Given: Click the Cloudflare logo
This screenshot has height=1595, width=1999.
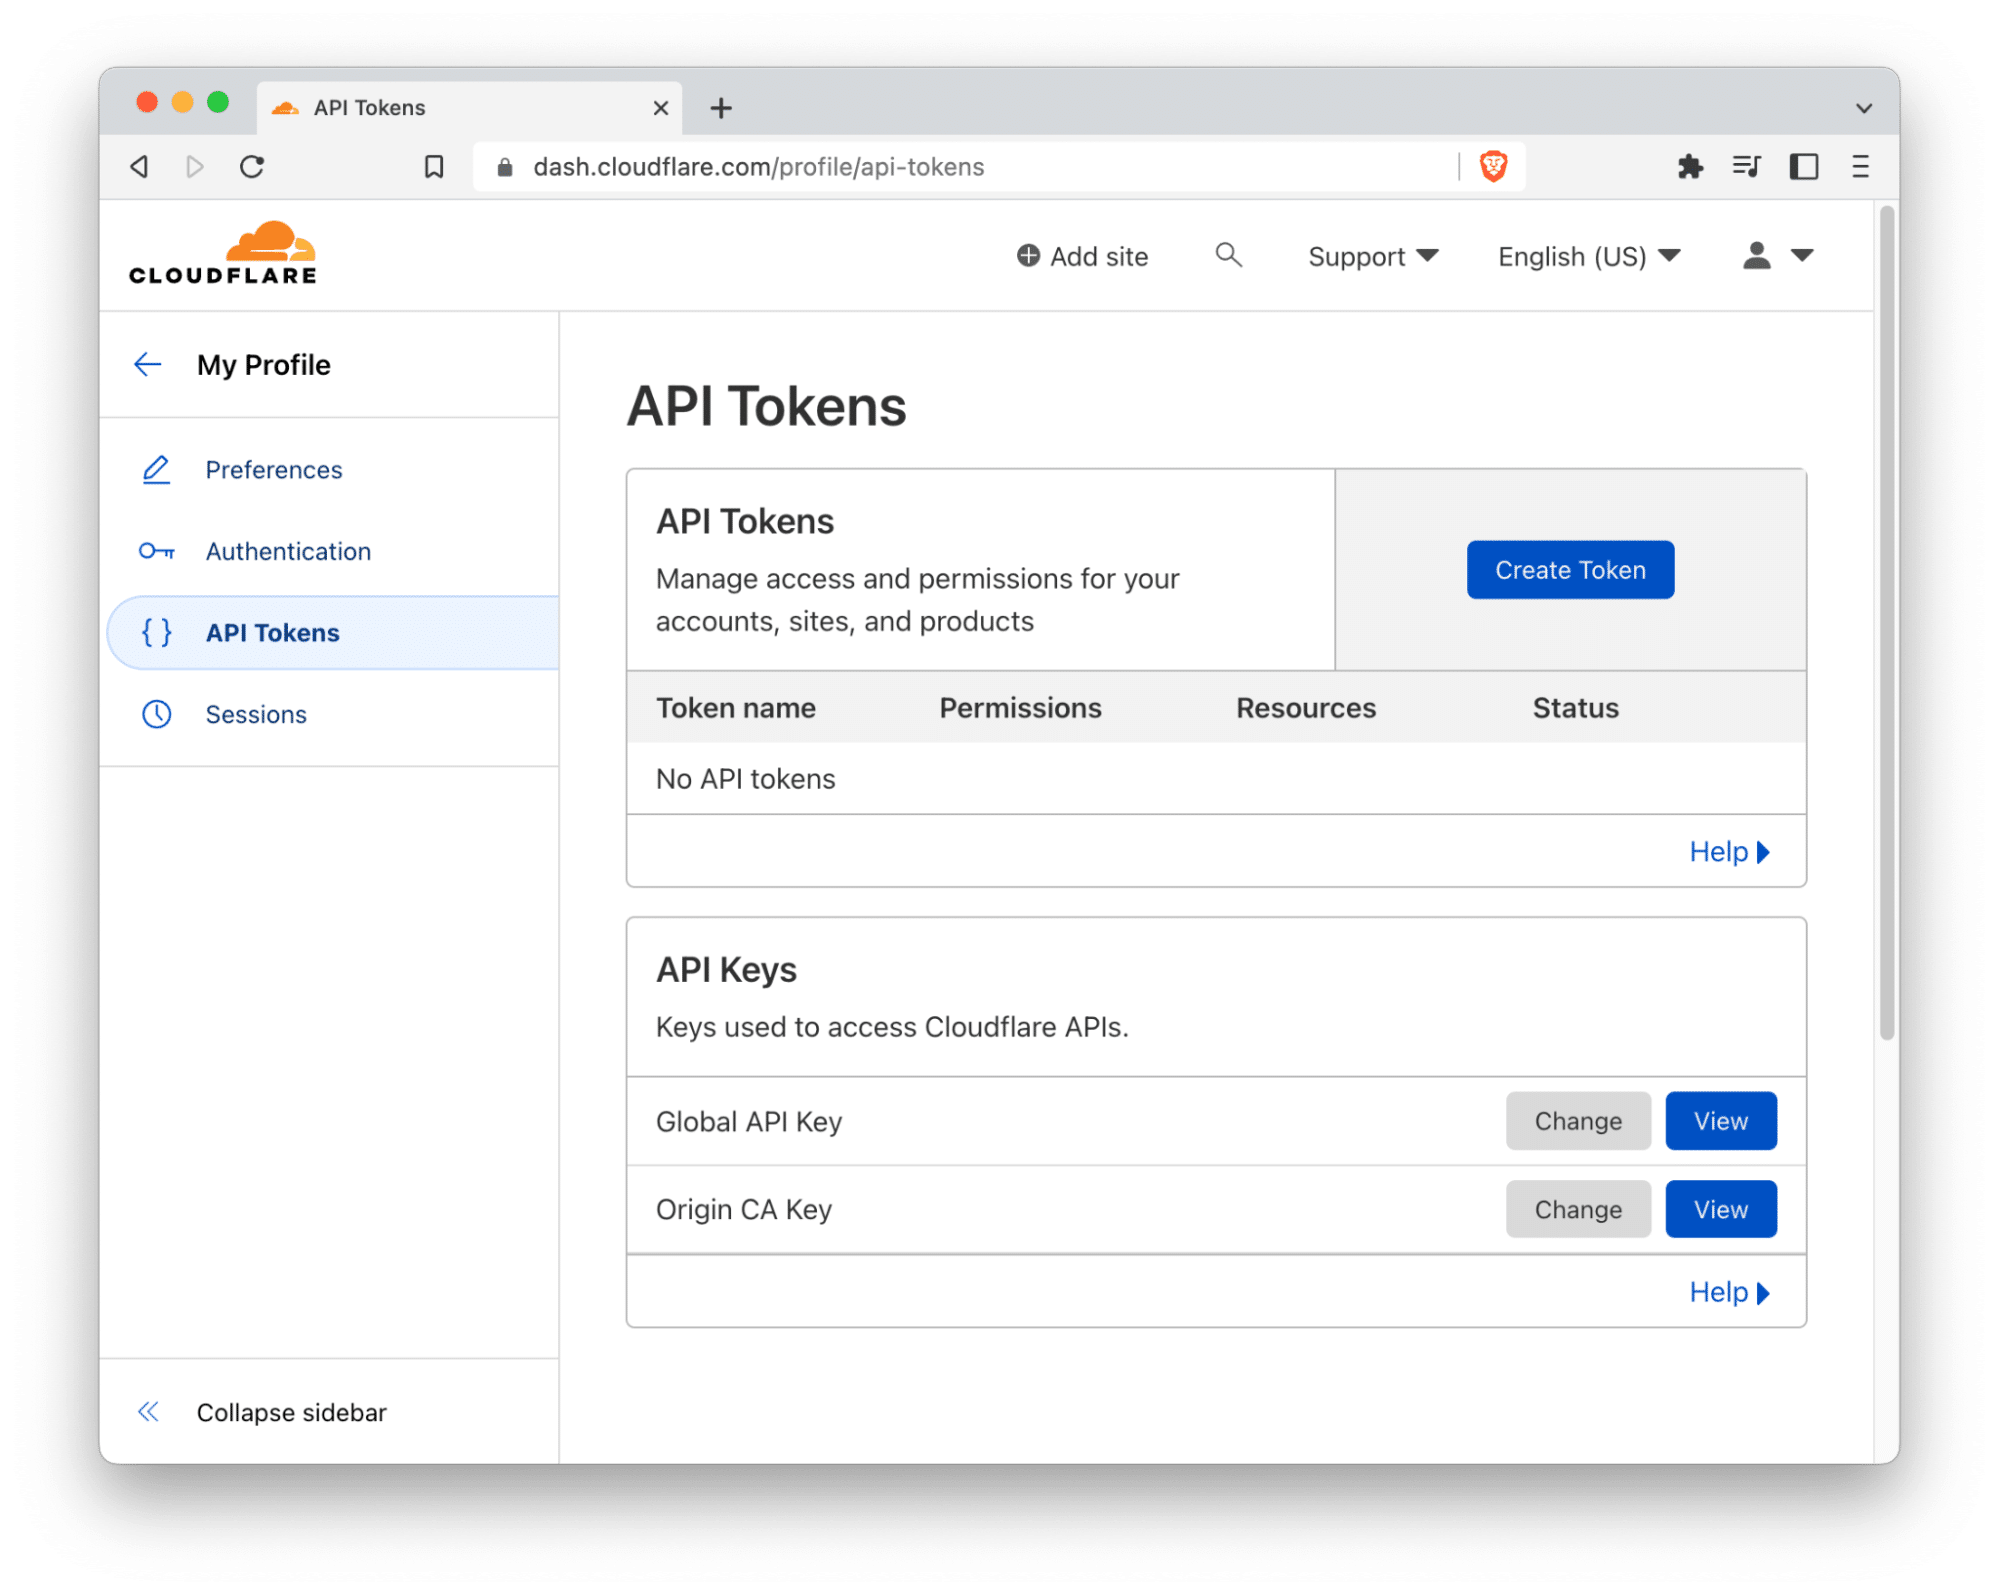Looking at the screenshot, I should 223,254.
